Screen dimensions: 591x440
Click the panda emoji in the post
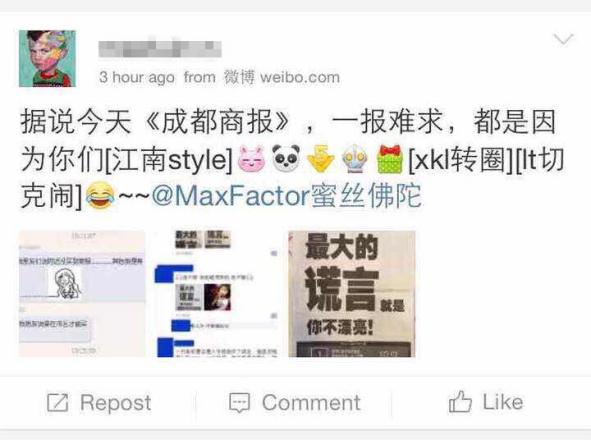click(x=286, y=158)
